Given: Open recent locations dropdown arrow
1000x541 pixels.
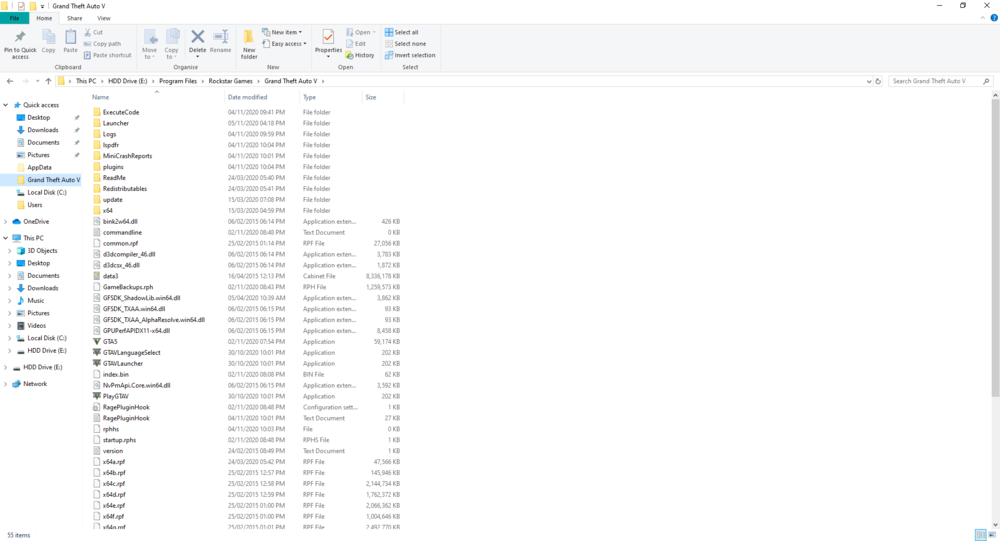Looking at the screenshot, I should pyautogui.click(x=37, y=81).
